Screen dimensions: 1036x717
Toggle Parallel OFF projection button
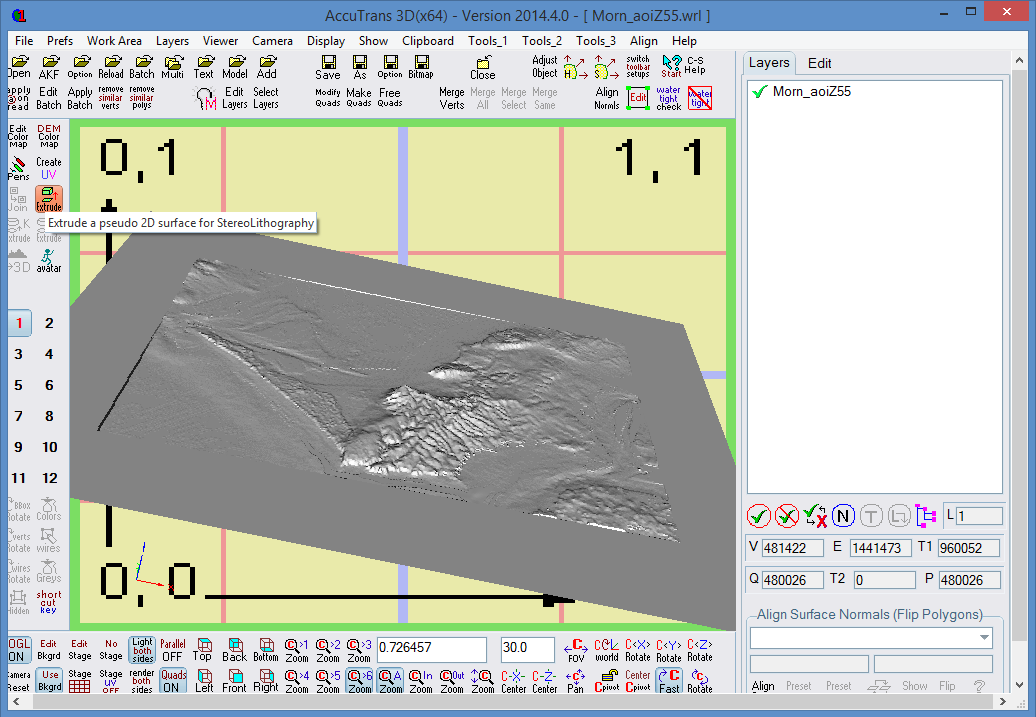tap(173, 650)
